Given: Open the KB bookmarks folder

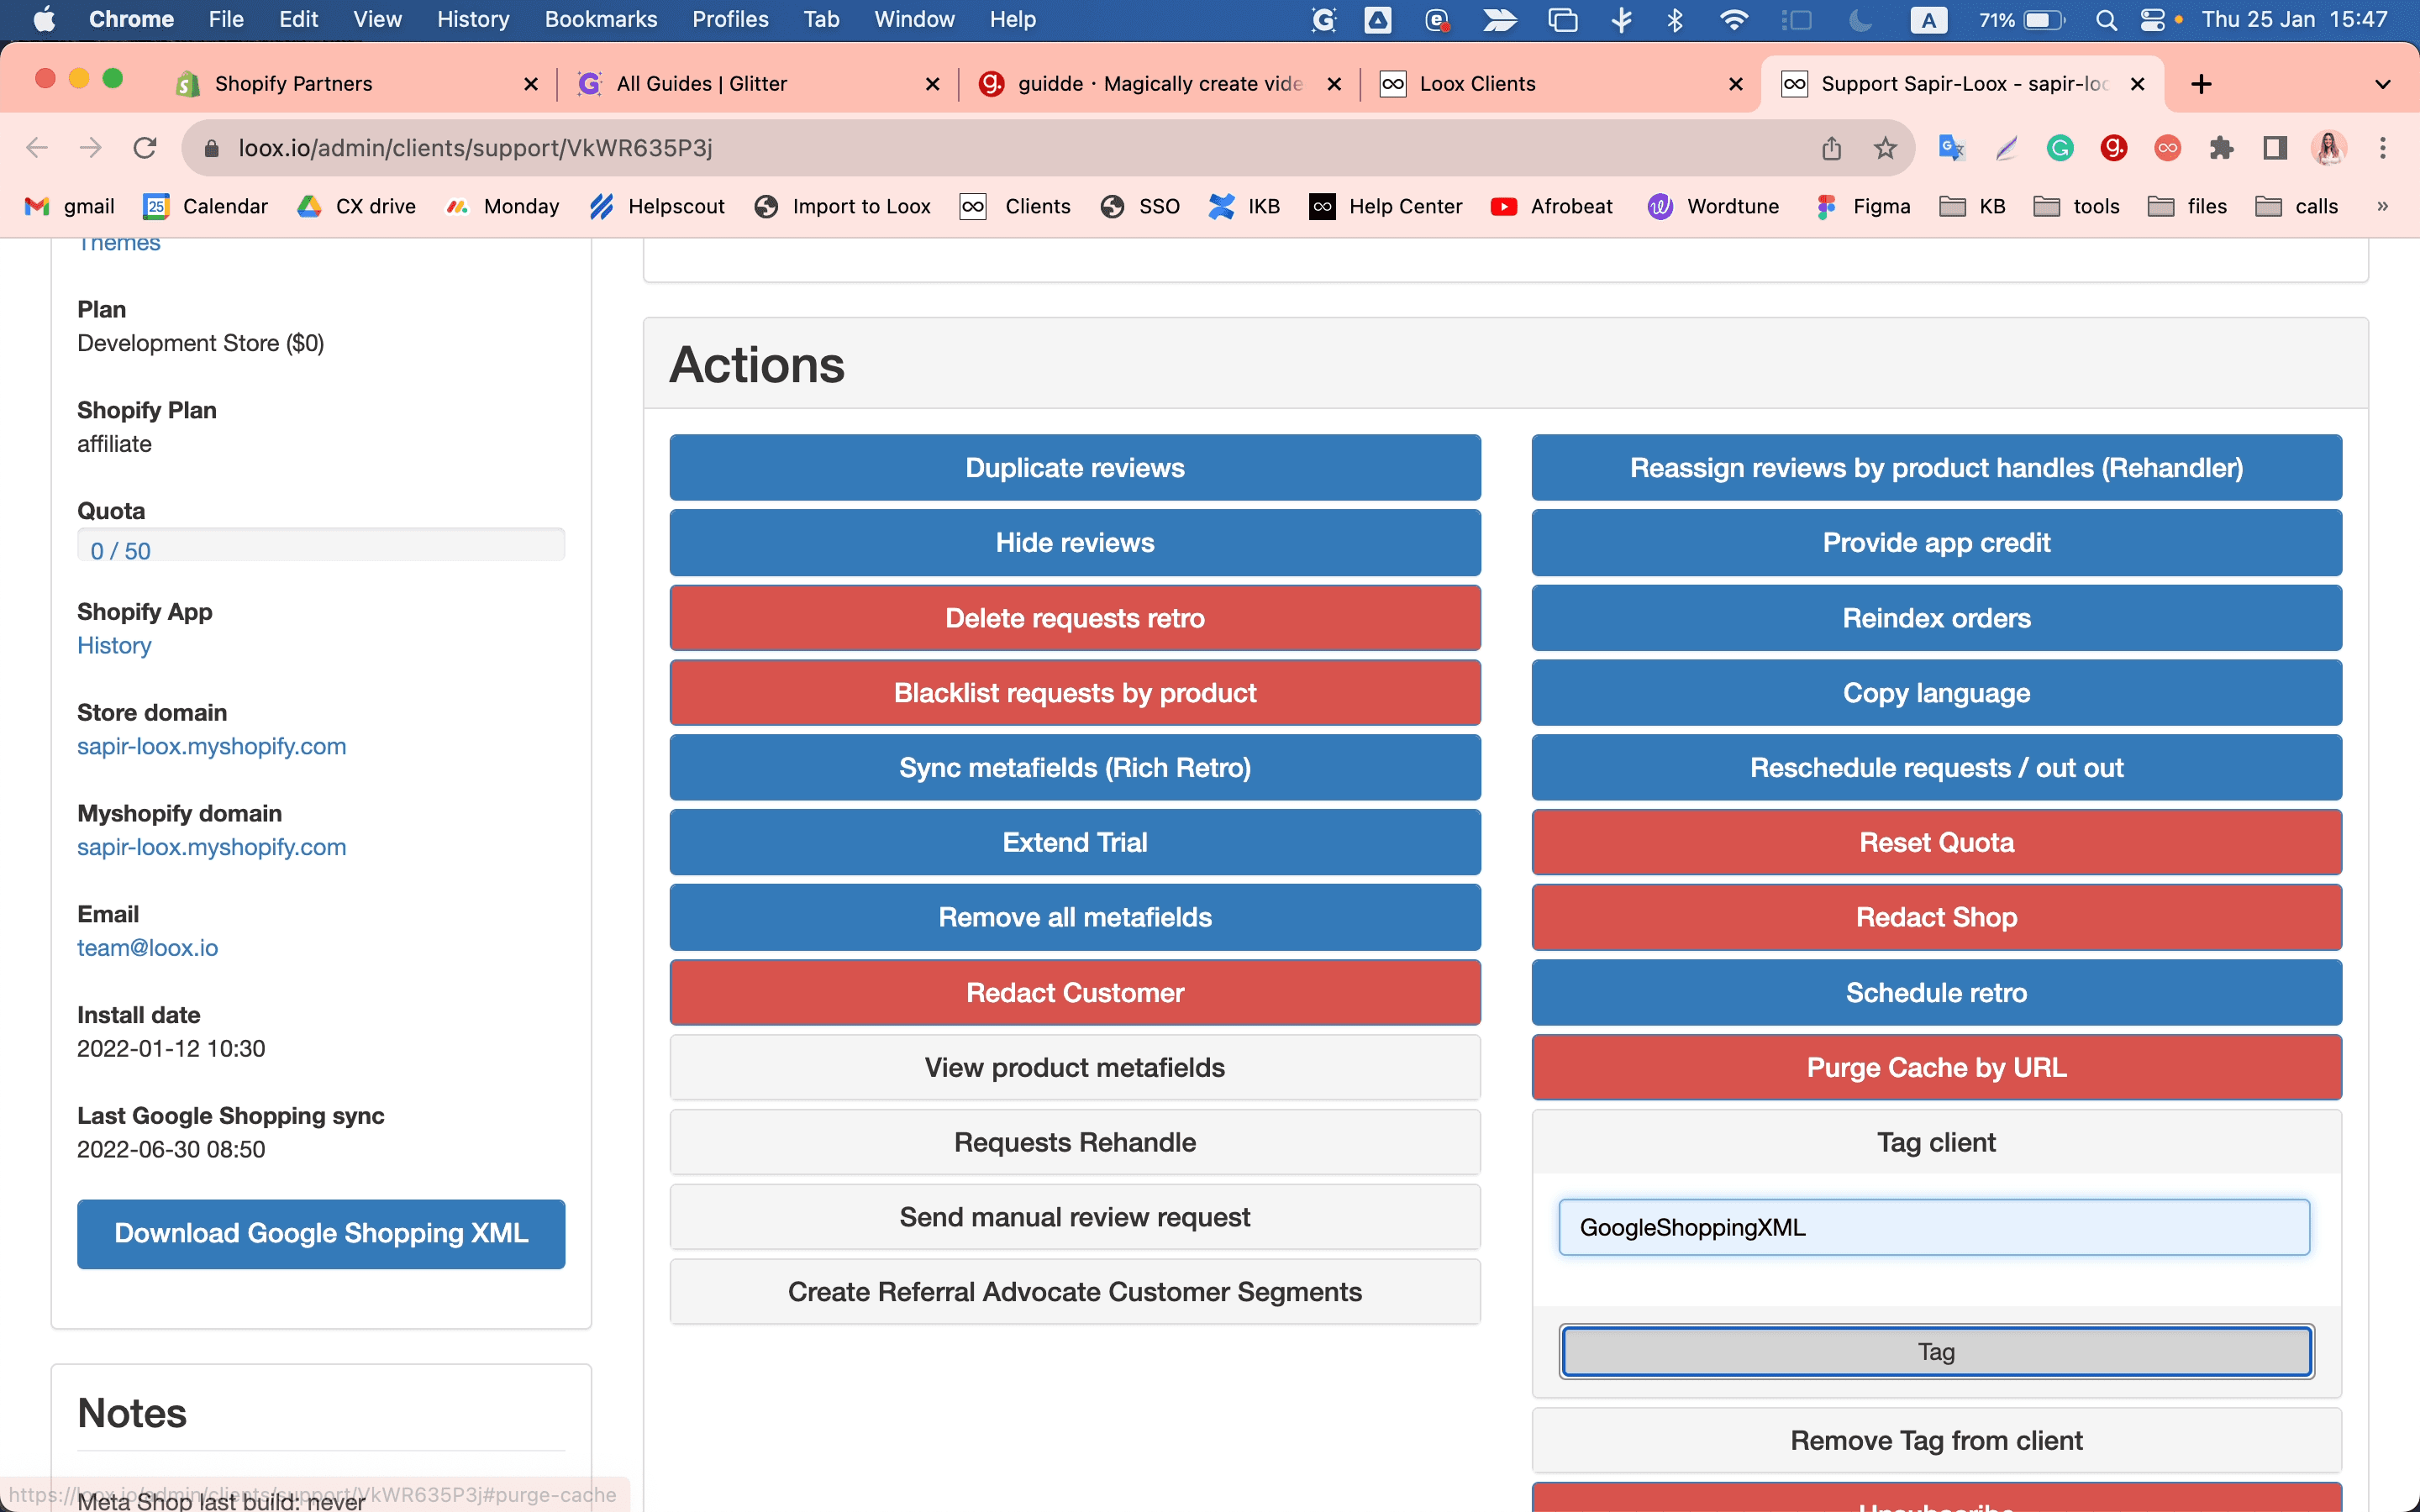Looking at the screenshot, I should 1972,206.
